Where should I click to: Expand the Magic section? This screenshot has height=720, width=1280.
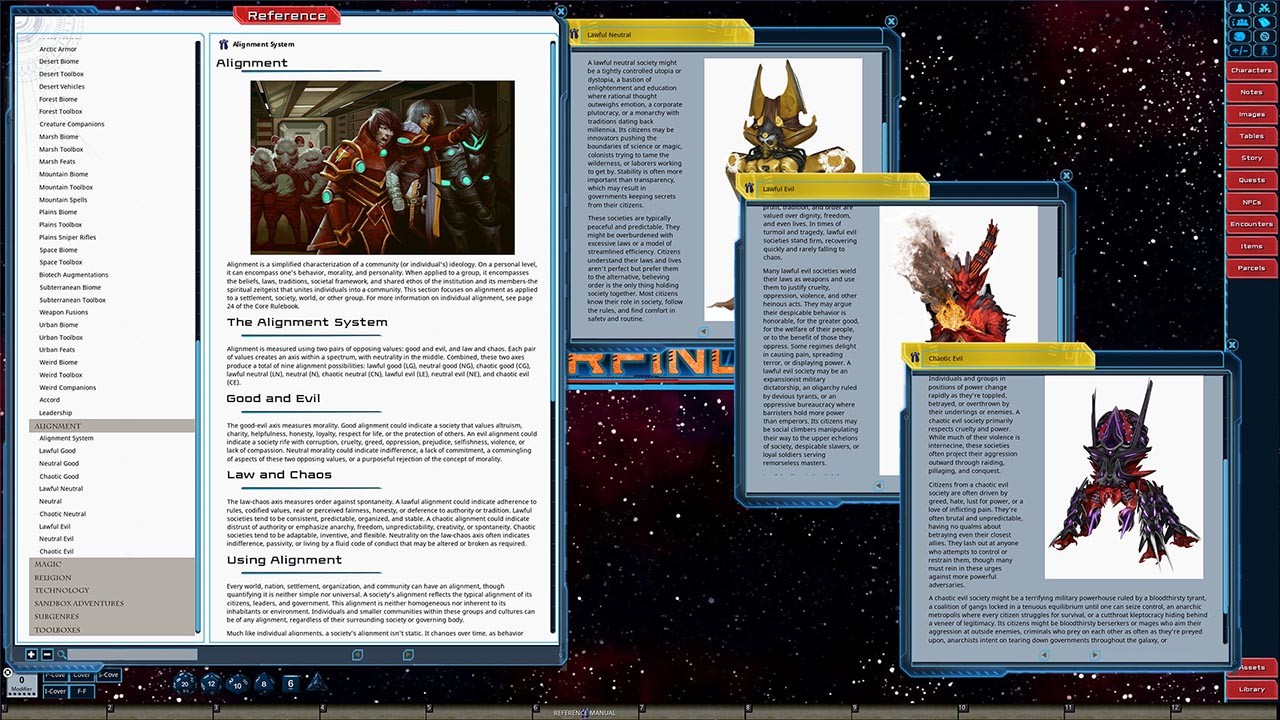pyautogui.click(x=112, y=564)
